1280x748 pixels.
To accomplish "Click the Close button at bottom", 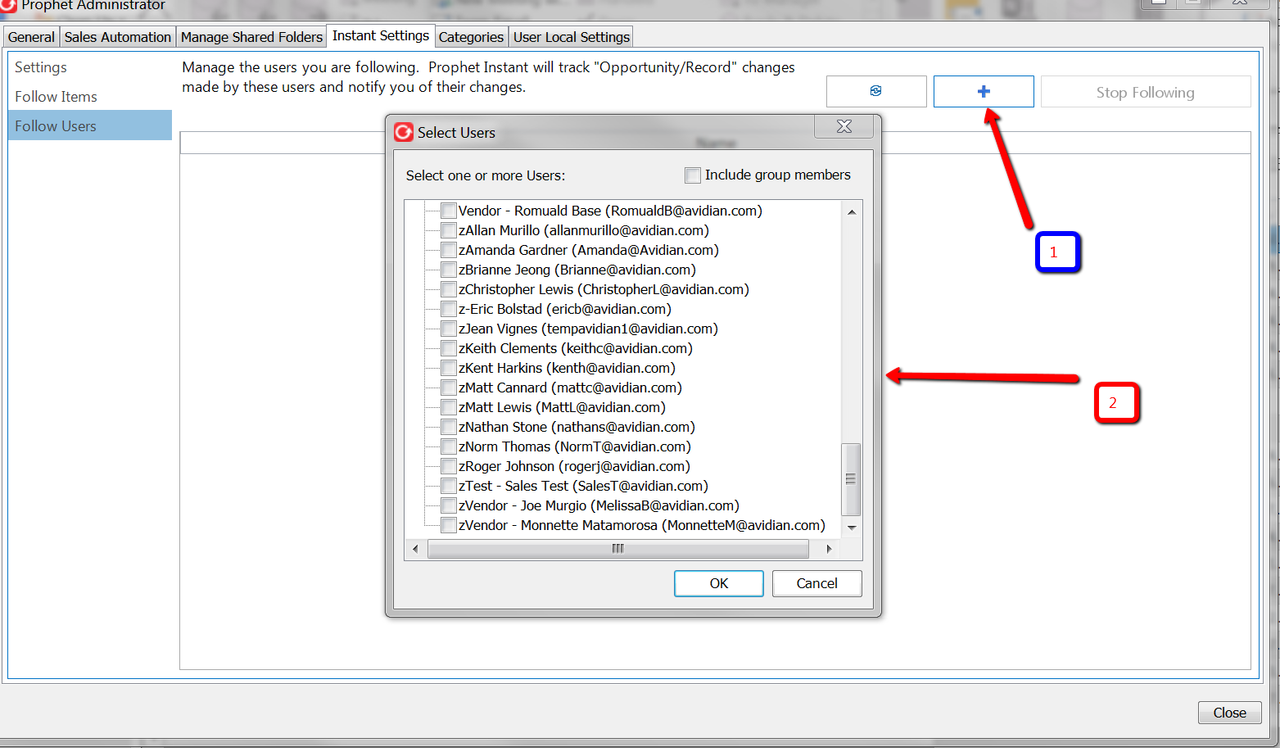I will (1229, 713).
